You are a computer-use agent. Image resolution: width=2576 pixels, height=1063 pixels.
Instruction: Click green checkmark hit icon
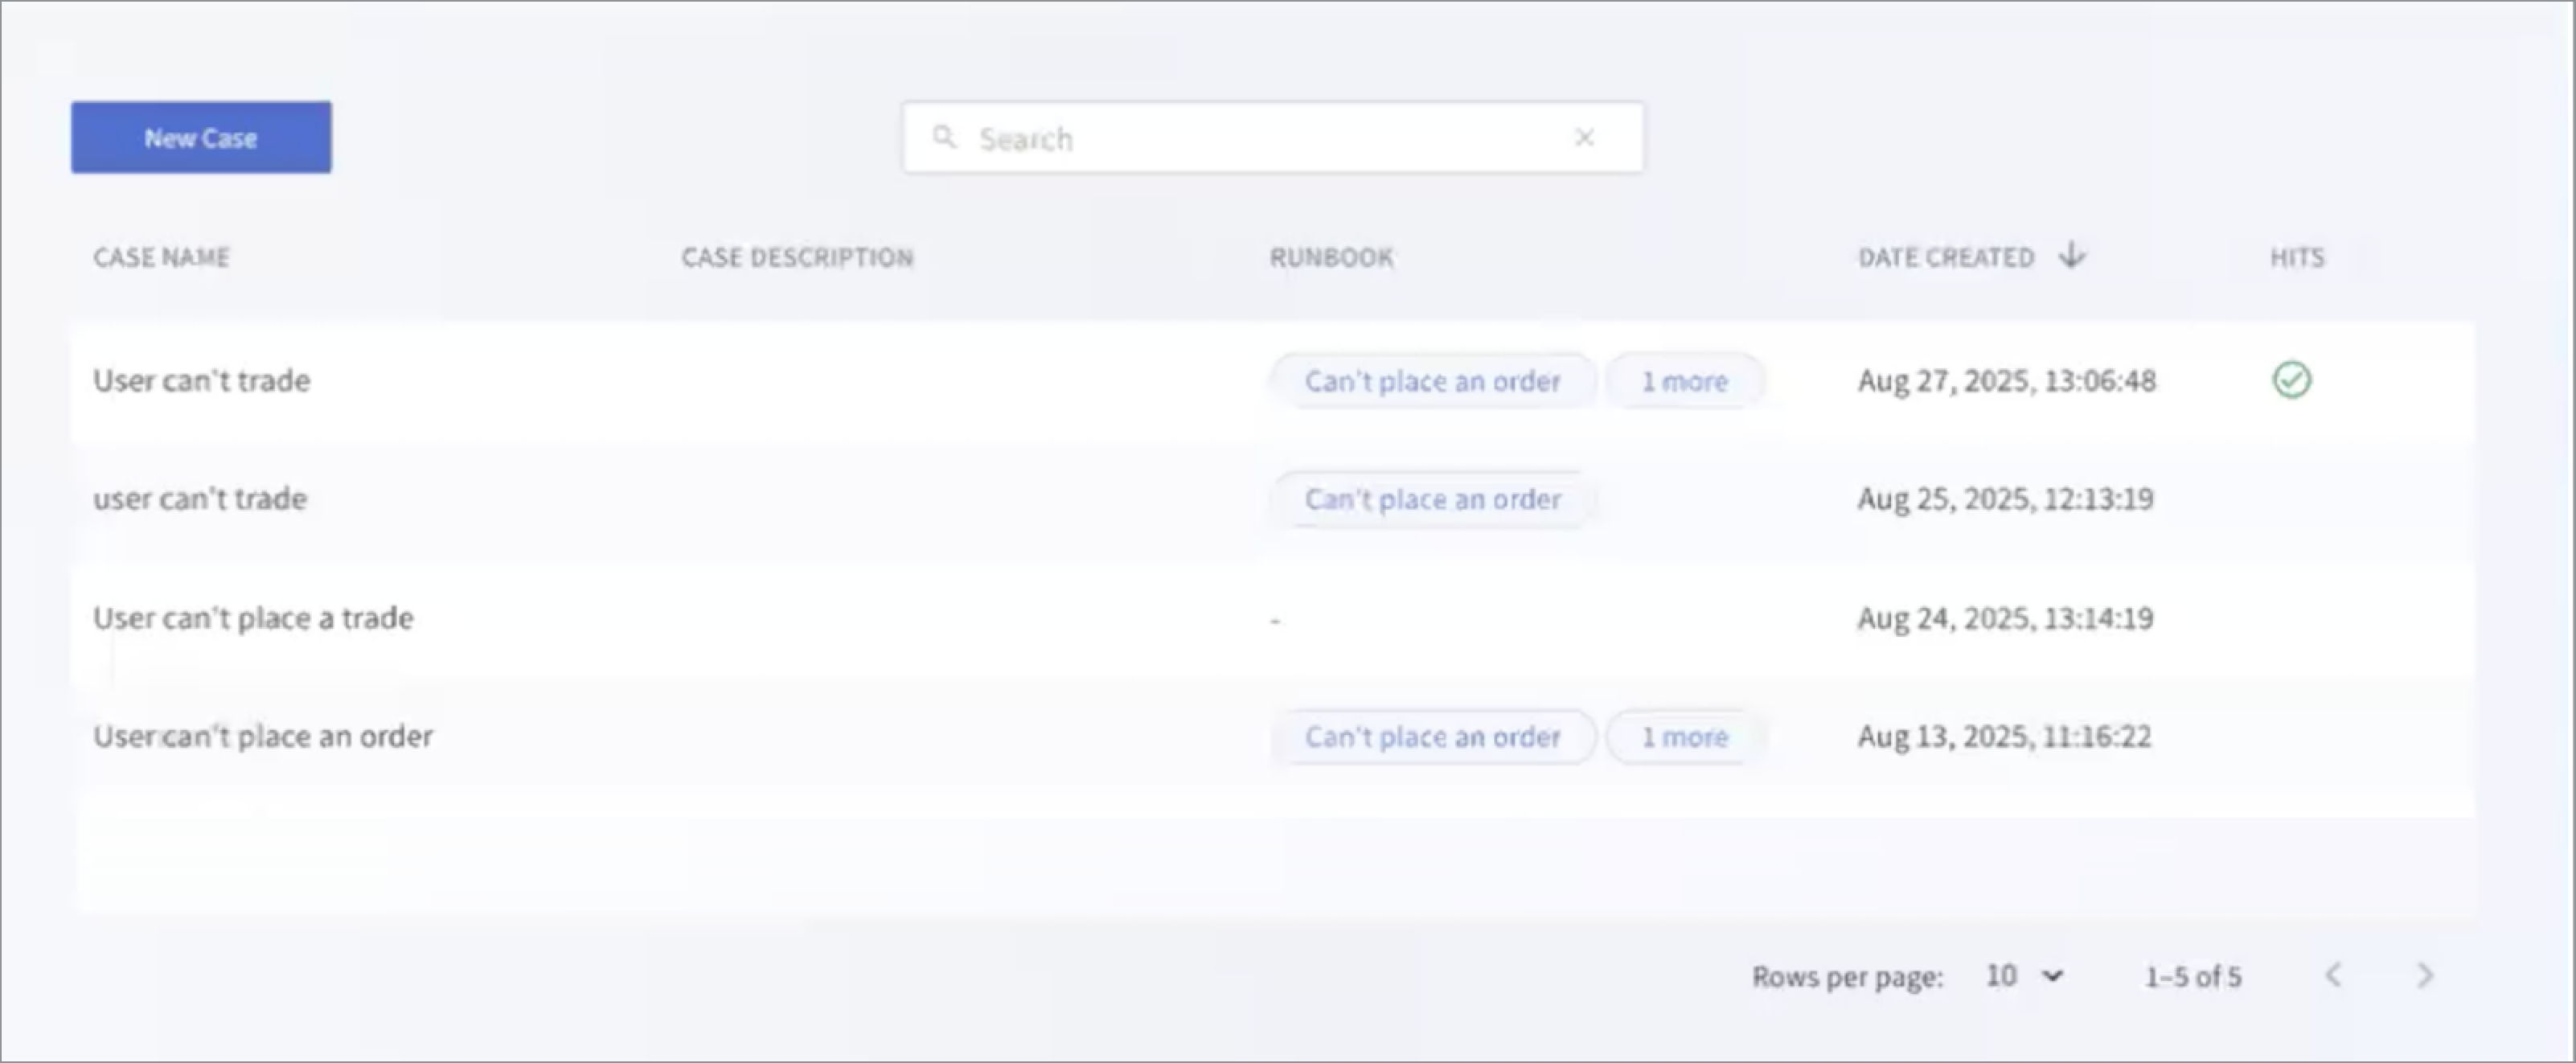click(x=2291, y=380)
